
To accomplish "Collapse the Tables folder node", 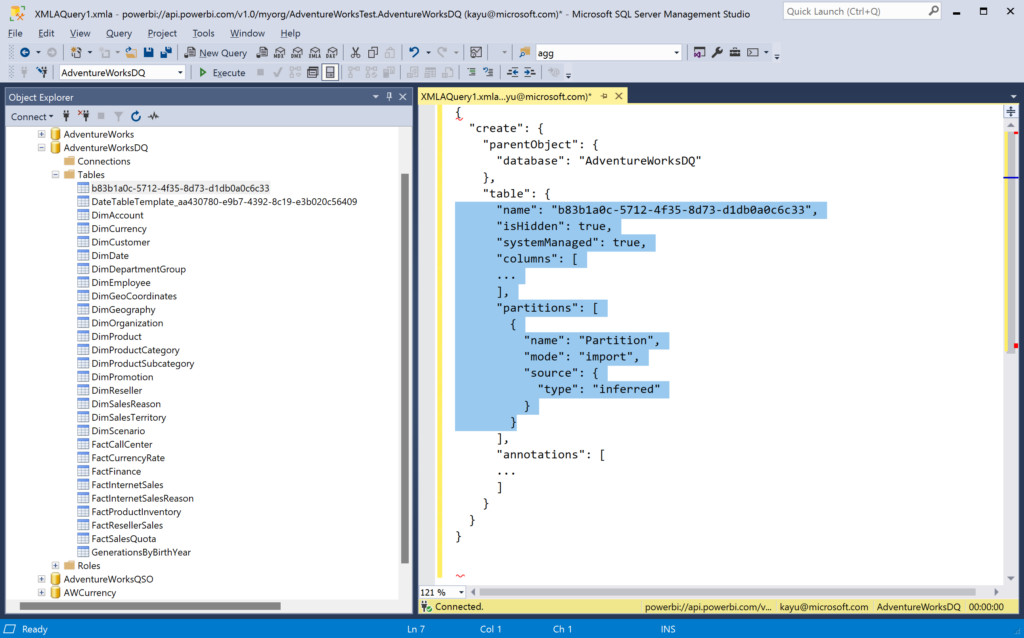I will (x=56, y=174).
